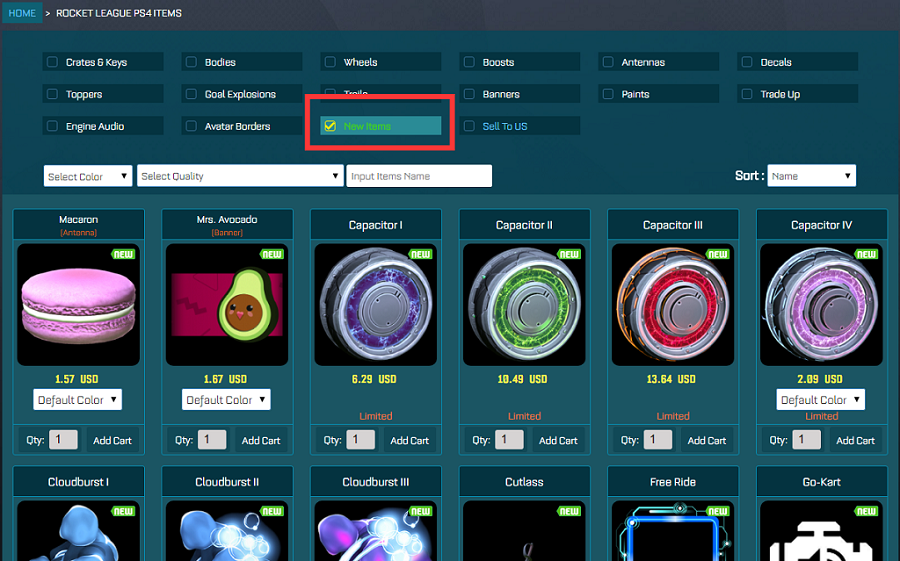Open the Go-Kart item image
The image size is (900, 561).
[x=821, y=531]
